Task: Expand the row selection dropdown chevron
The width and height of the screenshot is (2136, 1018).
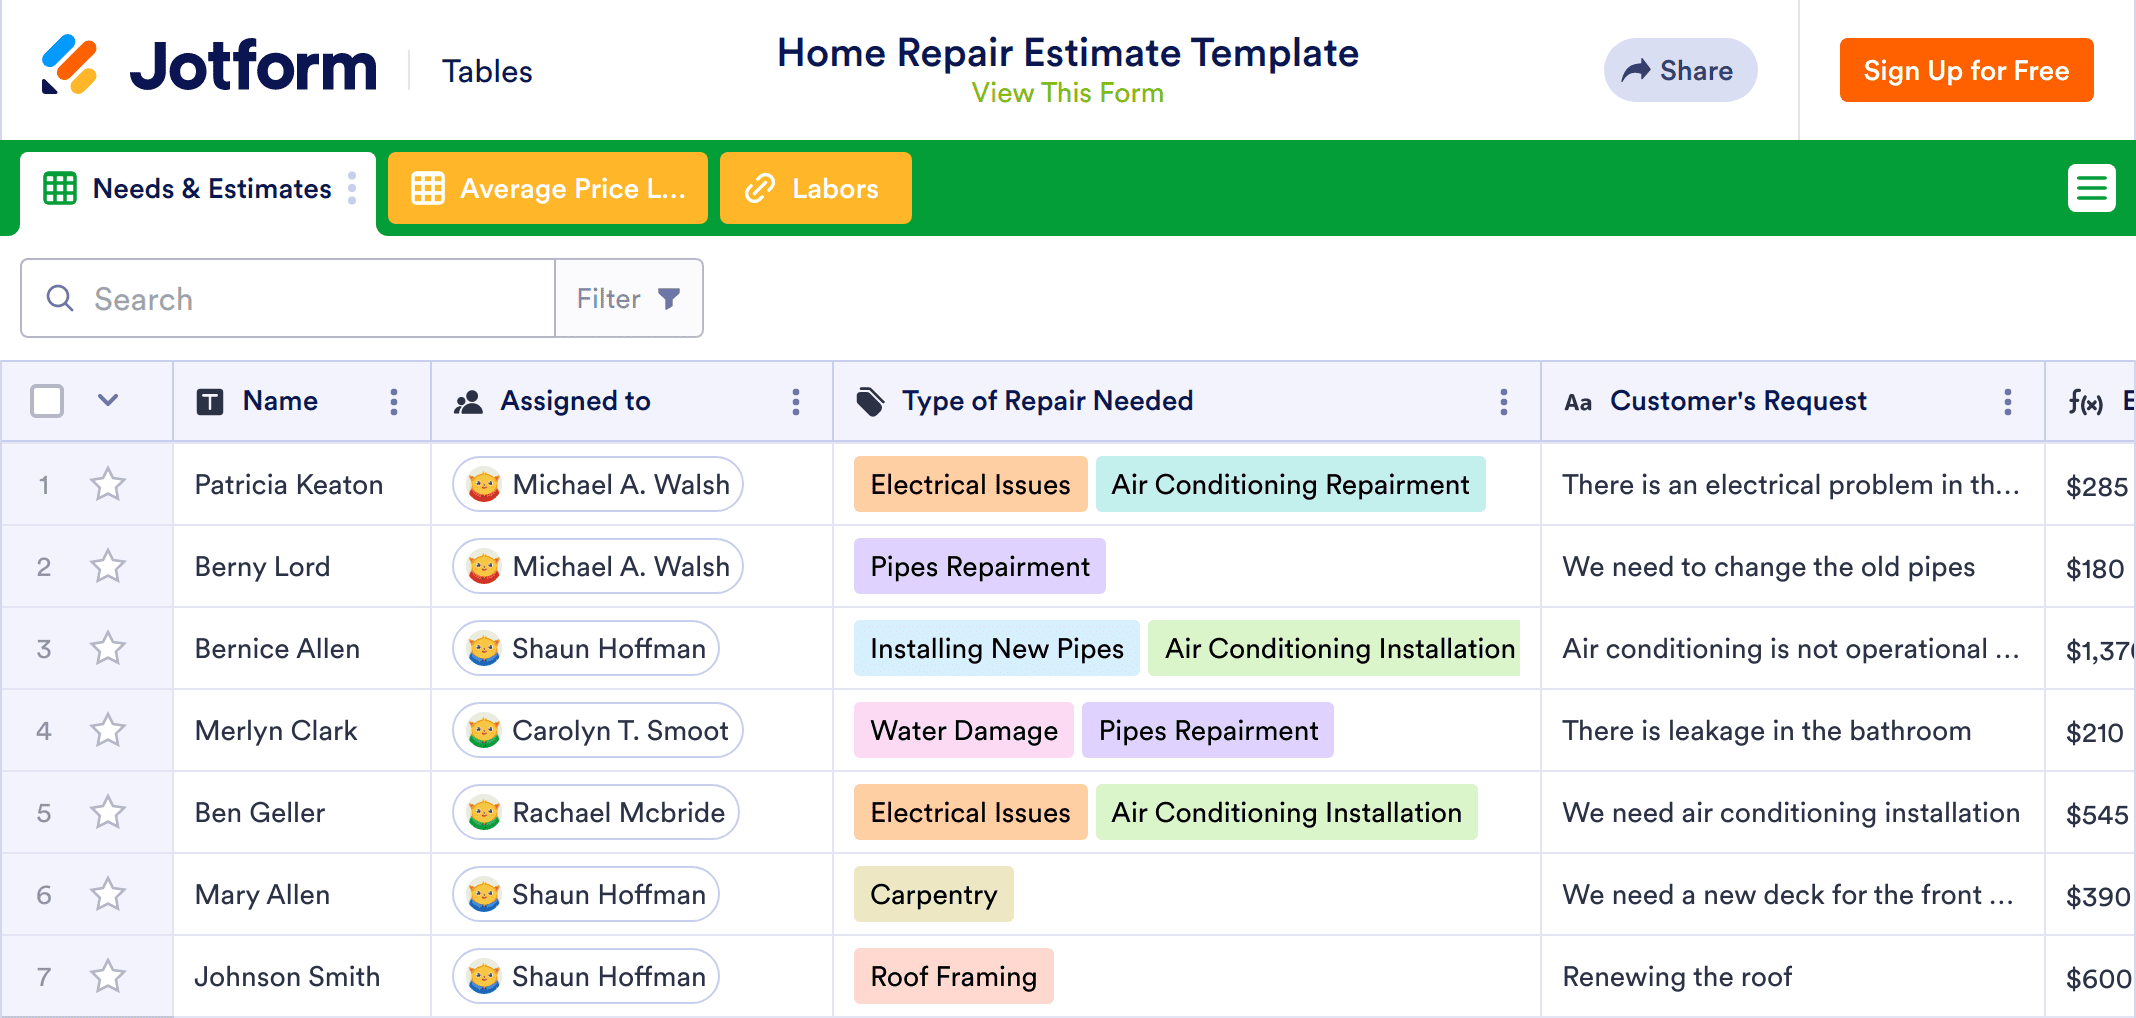Action: click(108, 401)
